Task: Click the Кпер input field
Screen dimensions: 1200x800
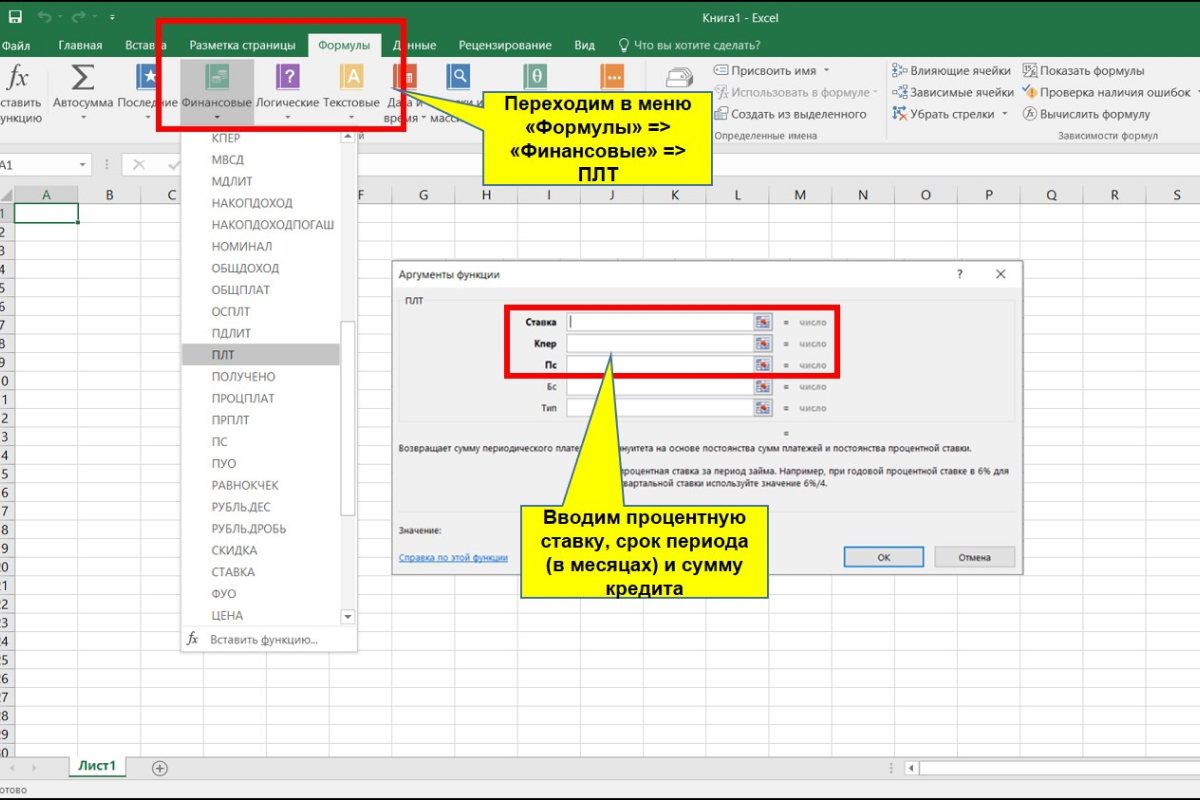Action: coord(659,343)
